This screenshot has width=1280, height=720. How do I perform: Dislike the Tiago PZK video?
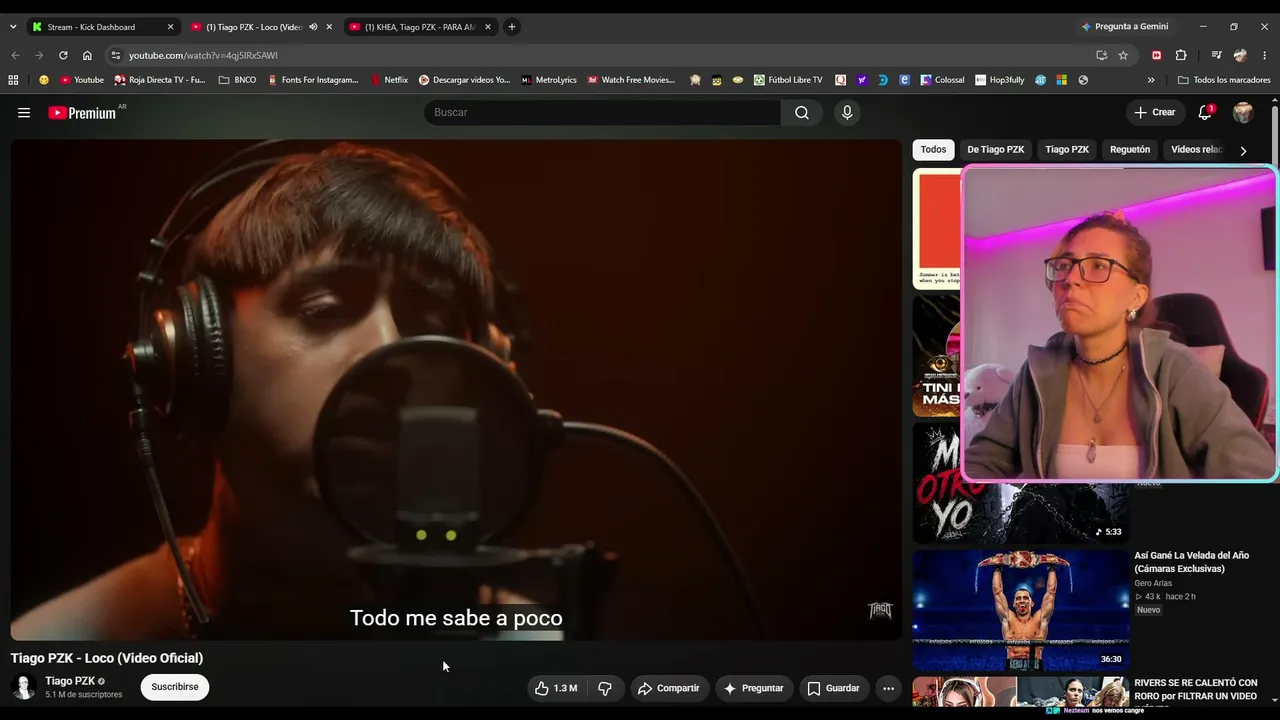pos(605,688)
